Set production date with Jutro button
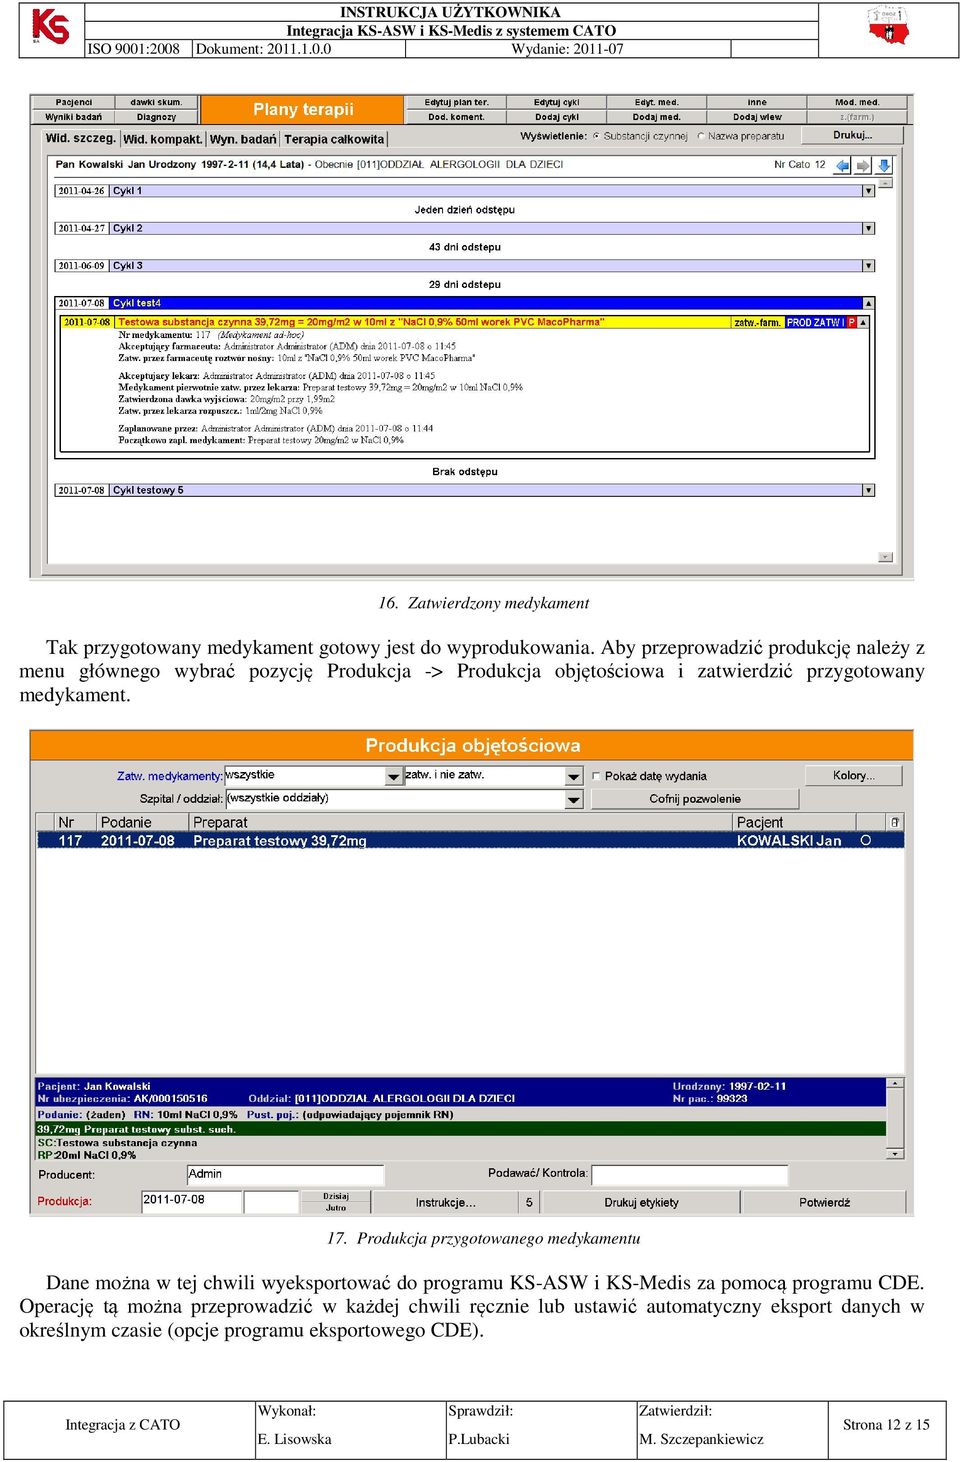The image size is (960, 1462). click(x=336, y=1208)
